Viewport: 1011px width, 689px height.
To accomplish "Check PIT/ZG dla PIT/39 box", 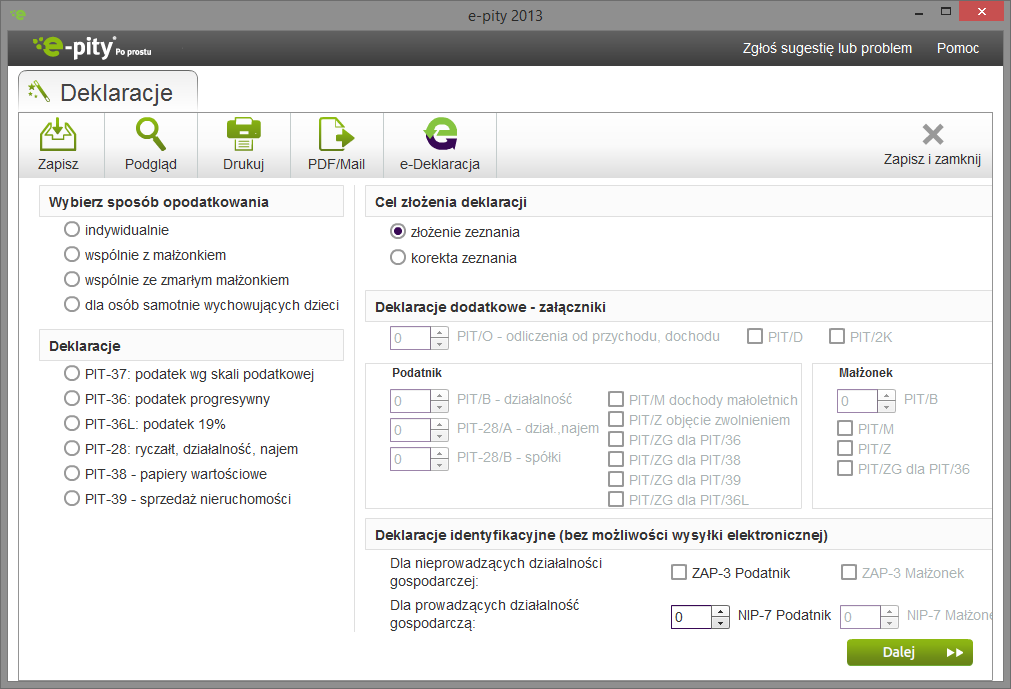I will click(616, 479).
